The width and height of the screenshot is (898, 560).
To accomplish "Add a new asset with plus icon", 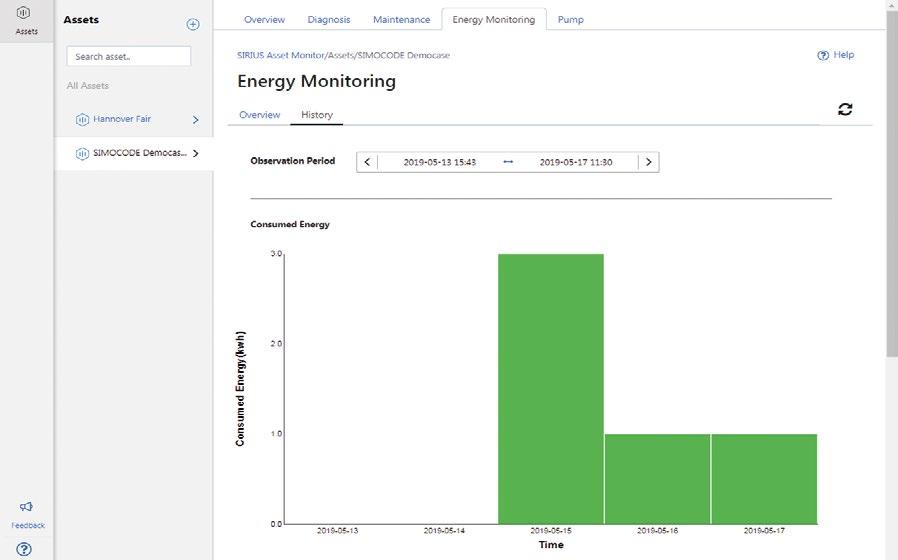I will coord(193,25).
